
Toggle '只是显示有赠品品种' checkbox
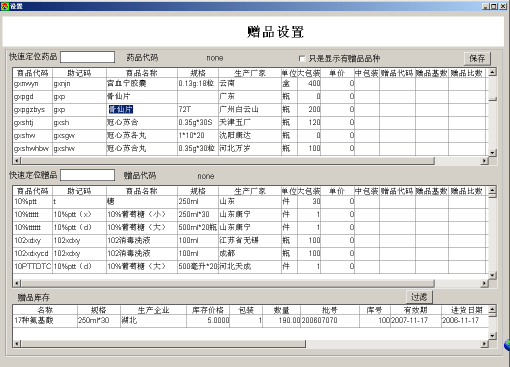302,59
